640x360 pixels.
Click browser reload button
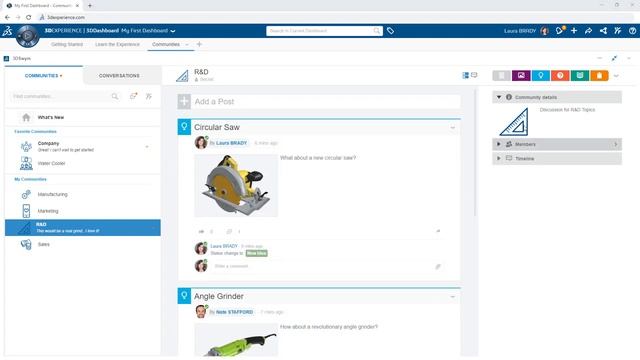pos(29,18)
